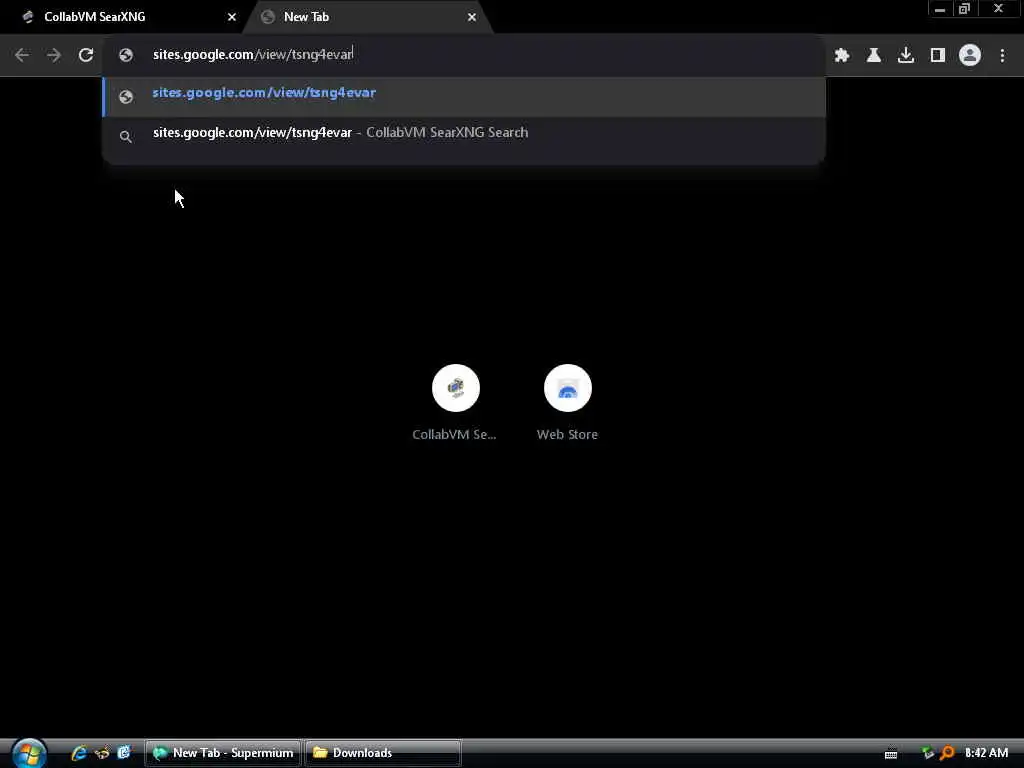Click the magnifier icon beside search suggestion
The height and width of the screenshot is (768, 1024).
126,136
